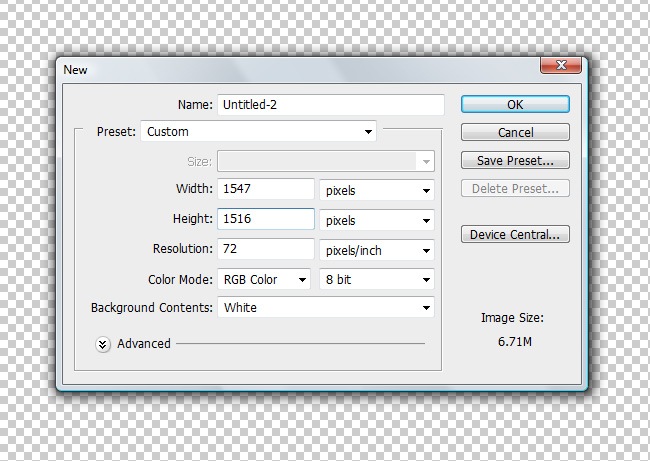The width and height of the screenshot is (650, 461).
Task: Open the Height units pixels dropdown
Action: pos(376,220)
